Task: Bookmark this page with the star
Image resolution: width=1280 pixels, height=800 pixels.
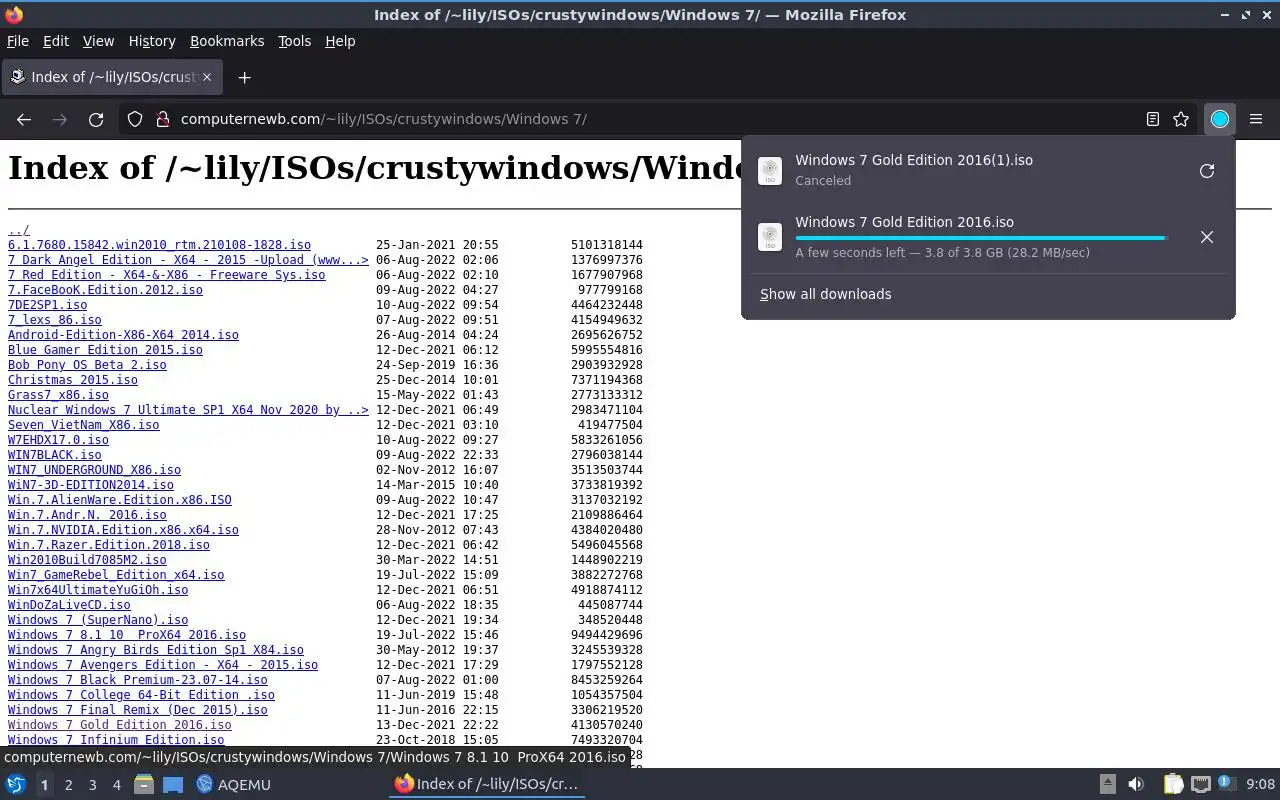Action: click(1181, 119)
